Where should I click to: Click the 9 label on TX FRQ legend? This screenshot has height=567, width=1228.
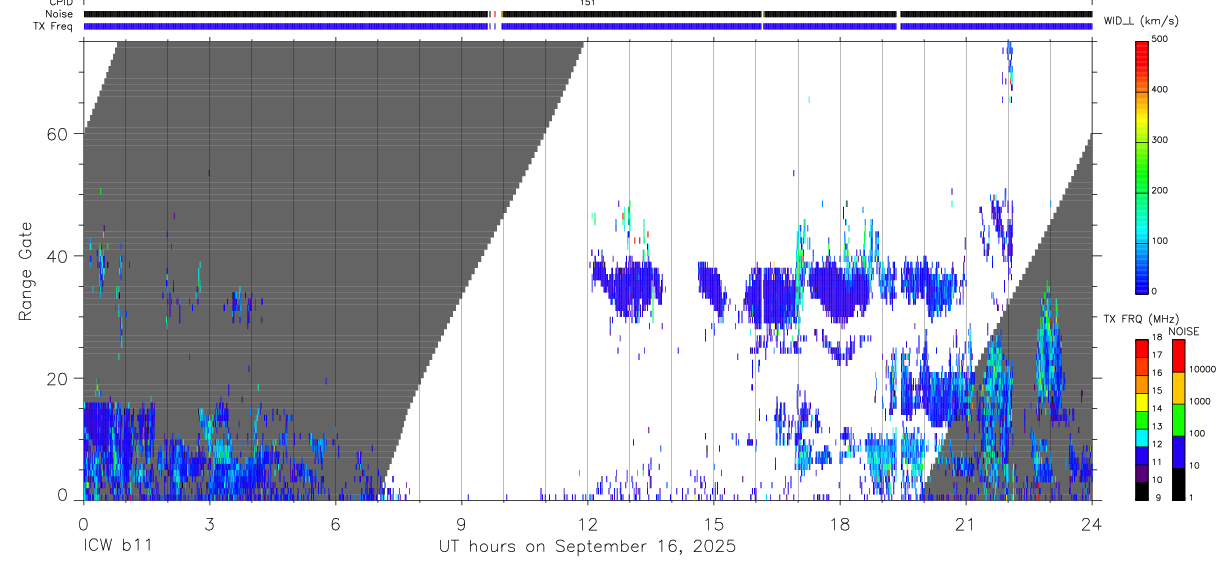click(x=1157, y=497)
